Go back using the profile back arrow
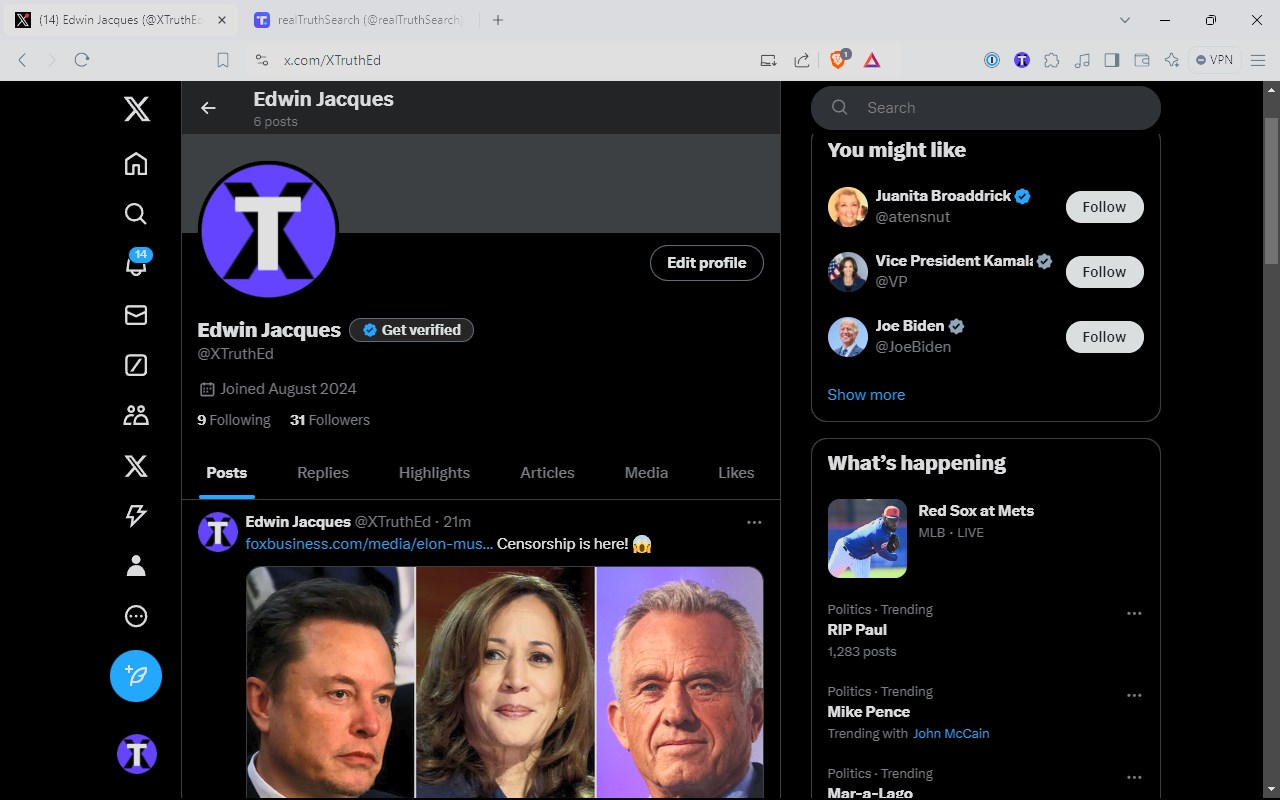Screen dimensions: 1280x800 (208, 108)
